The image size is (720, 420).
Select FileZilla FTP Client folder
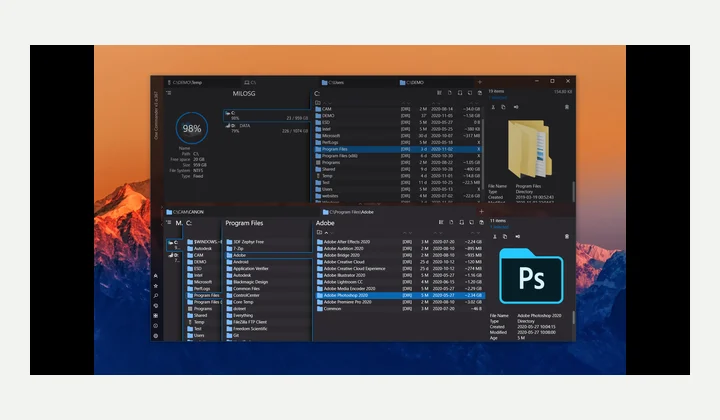click(x=268, y=322)
